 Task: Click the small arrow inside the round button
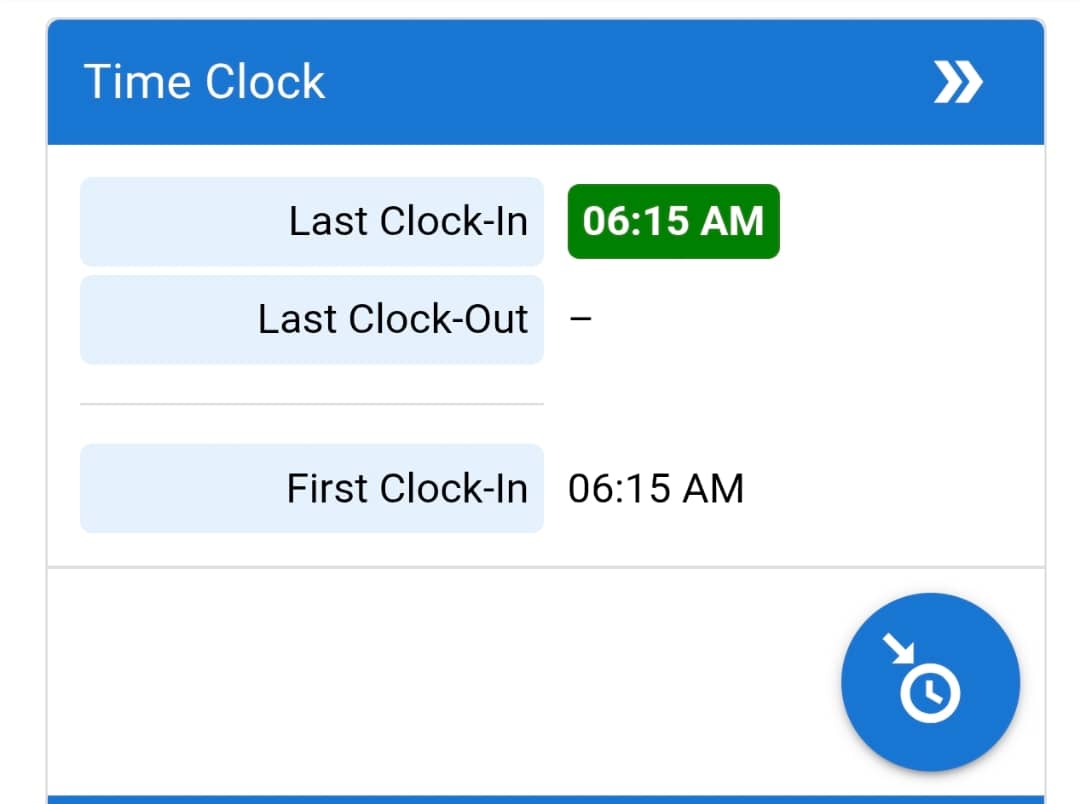(897, 649)
